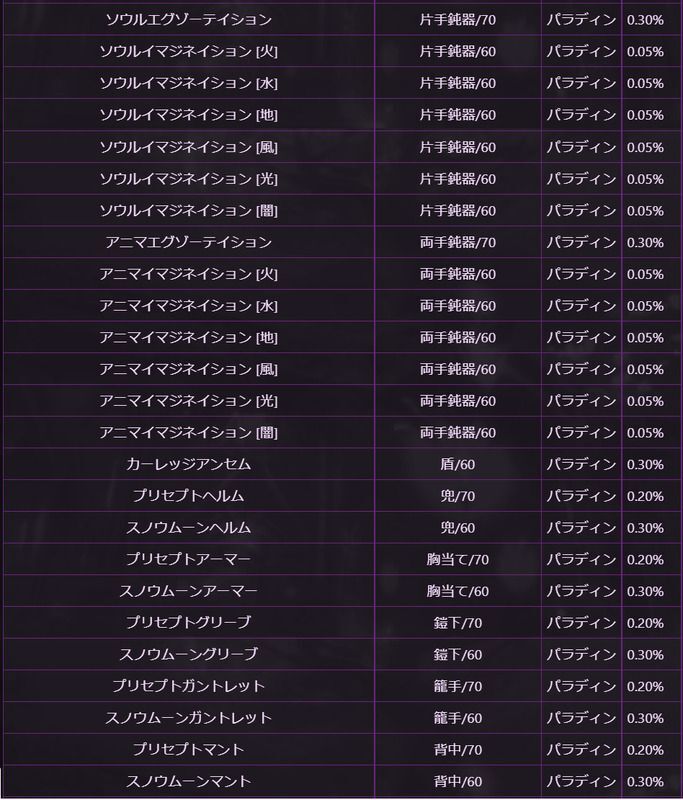
Task: Click ソウルイマジネイション [闇] cell
Action: point(188,211)
